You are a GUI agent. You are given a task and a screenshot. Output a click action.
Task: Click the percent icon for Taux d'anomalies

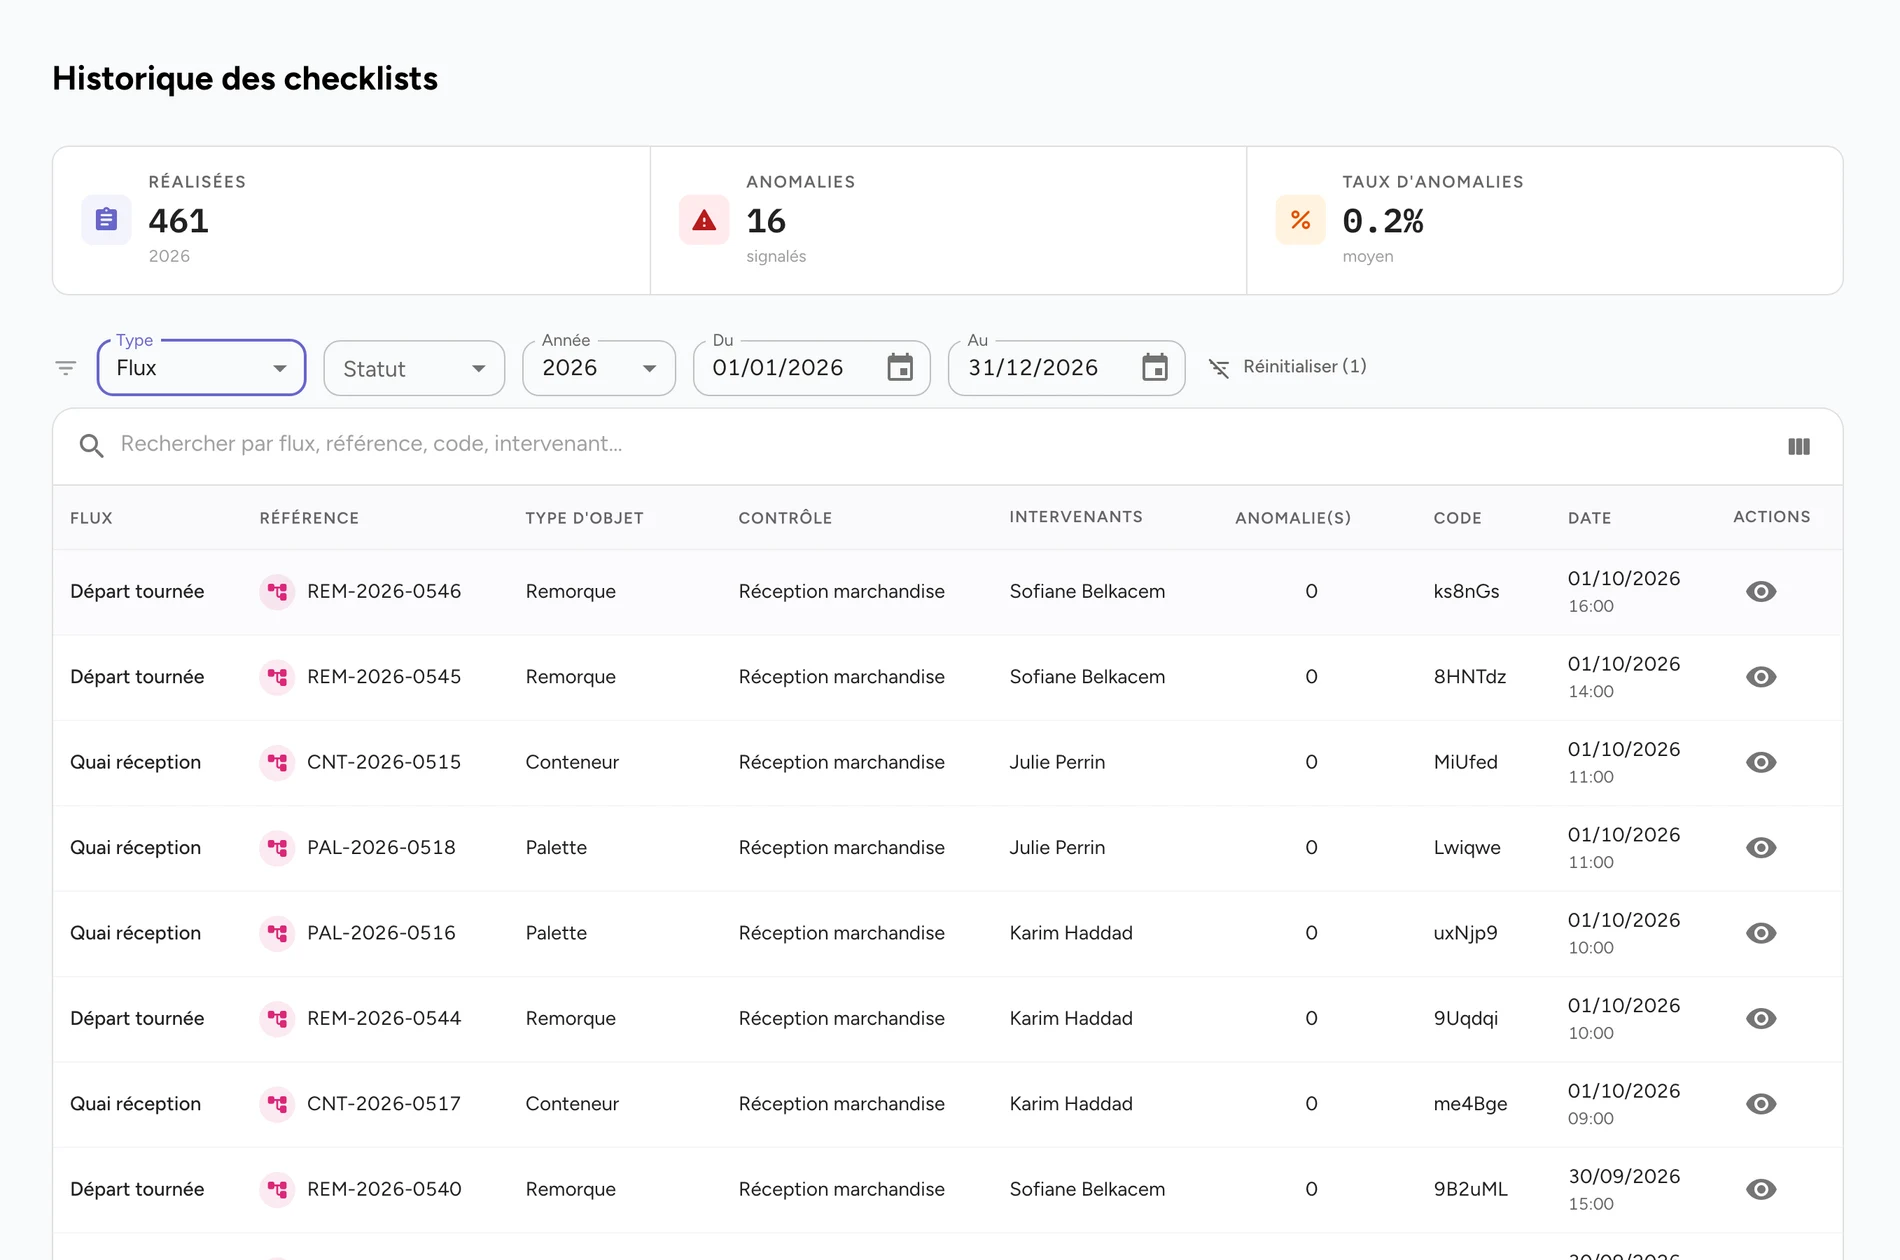1300,220
